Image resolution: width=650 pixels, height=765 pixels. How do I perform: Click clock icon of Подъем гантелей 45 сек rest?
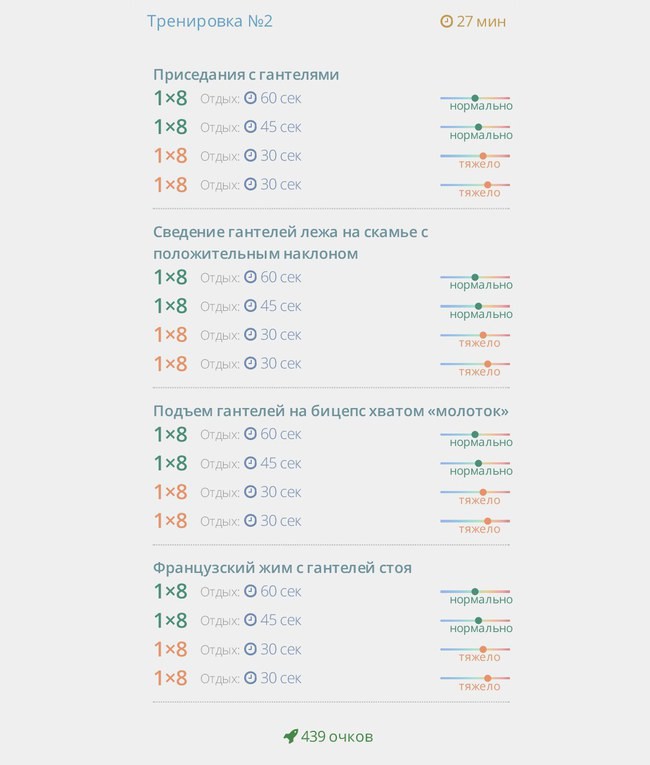coord(250,463)
